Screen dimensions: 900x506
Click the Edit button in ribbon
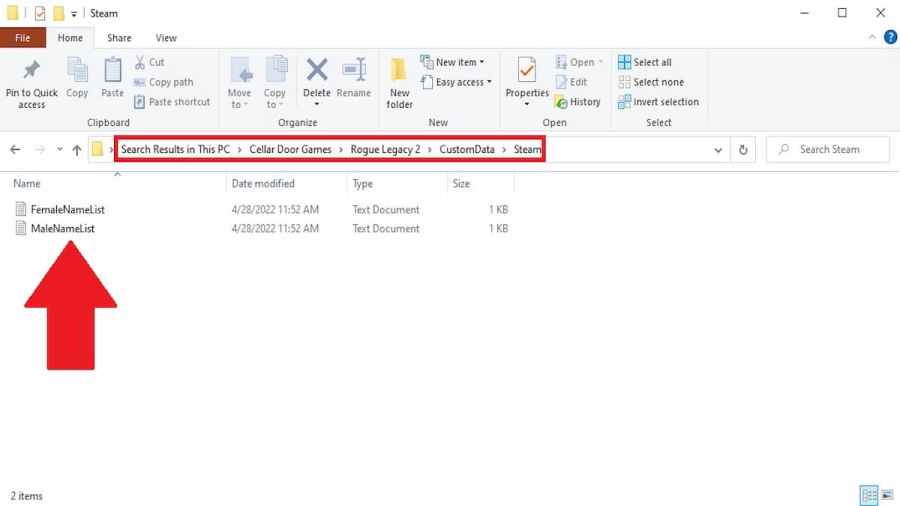click(x=571, y=82)
